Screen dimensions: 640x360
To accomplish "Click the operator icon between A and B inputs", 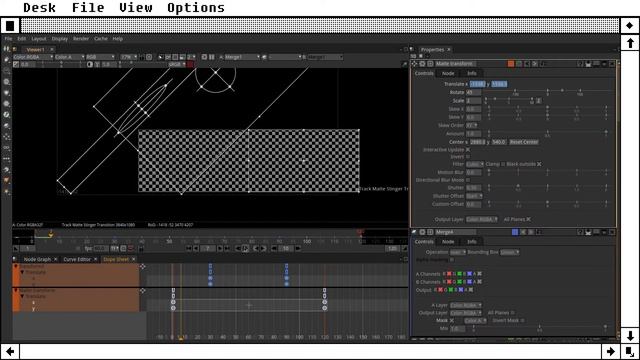I will [264, 57].
